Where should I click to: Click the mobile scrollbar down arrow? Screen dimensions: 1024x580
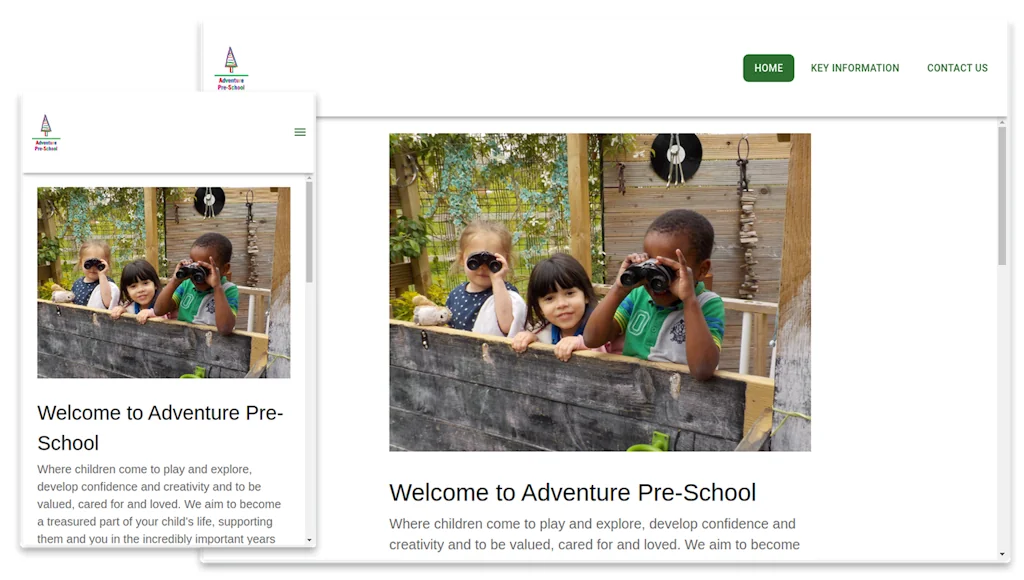(309, 540)
